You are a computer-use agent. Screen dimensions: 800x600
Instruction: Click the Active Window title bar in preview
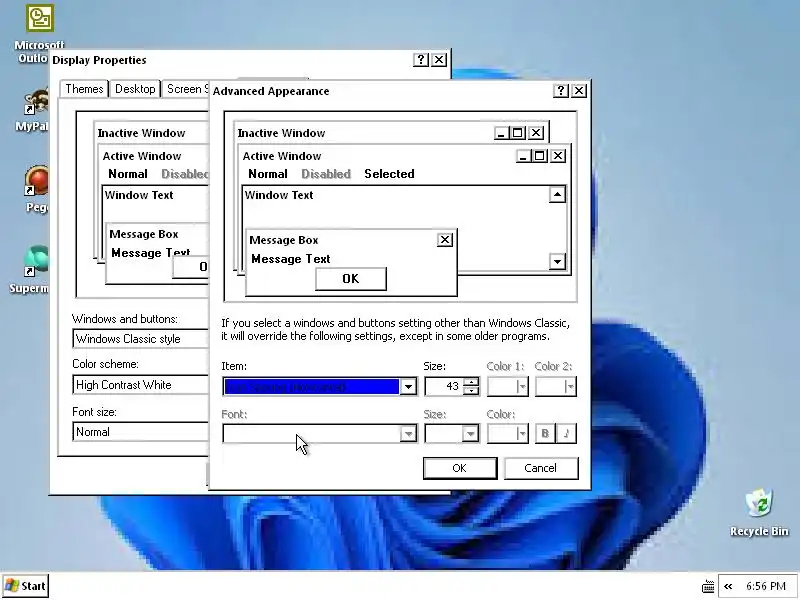(403, 156)
